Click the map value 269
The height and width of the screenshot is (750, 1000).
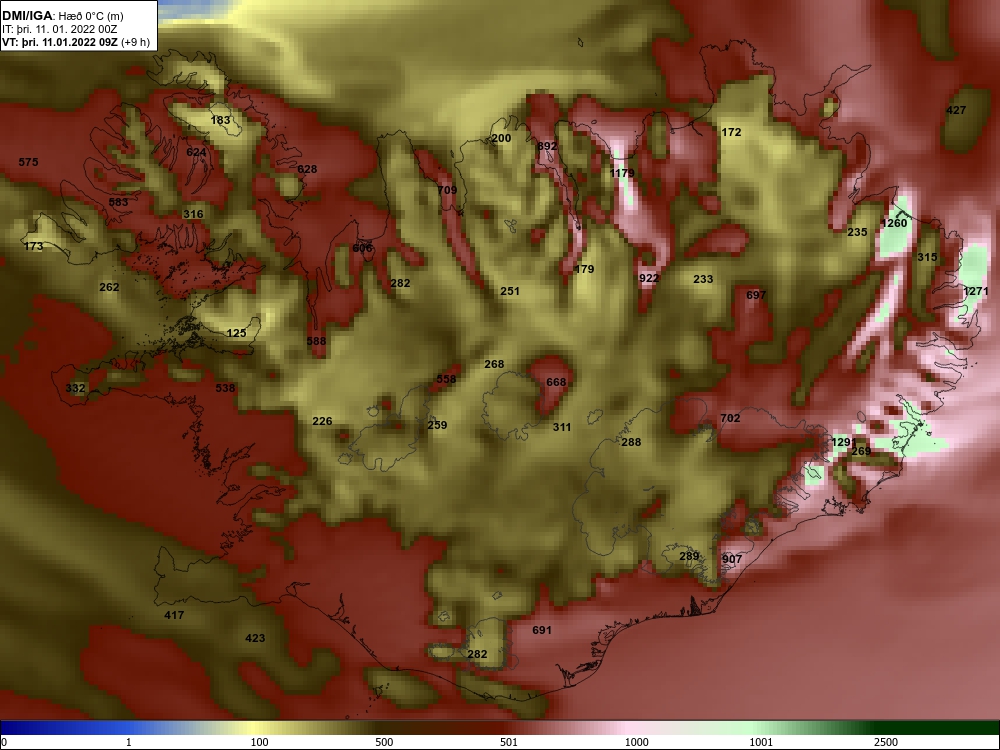(x=861, y=451)
